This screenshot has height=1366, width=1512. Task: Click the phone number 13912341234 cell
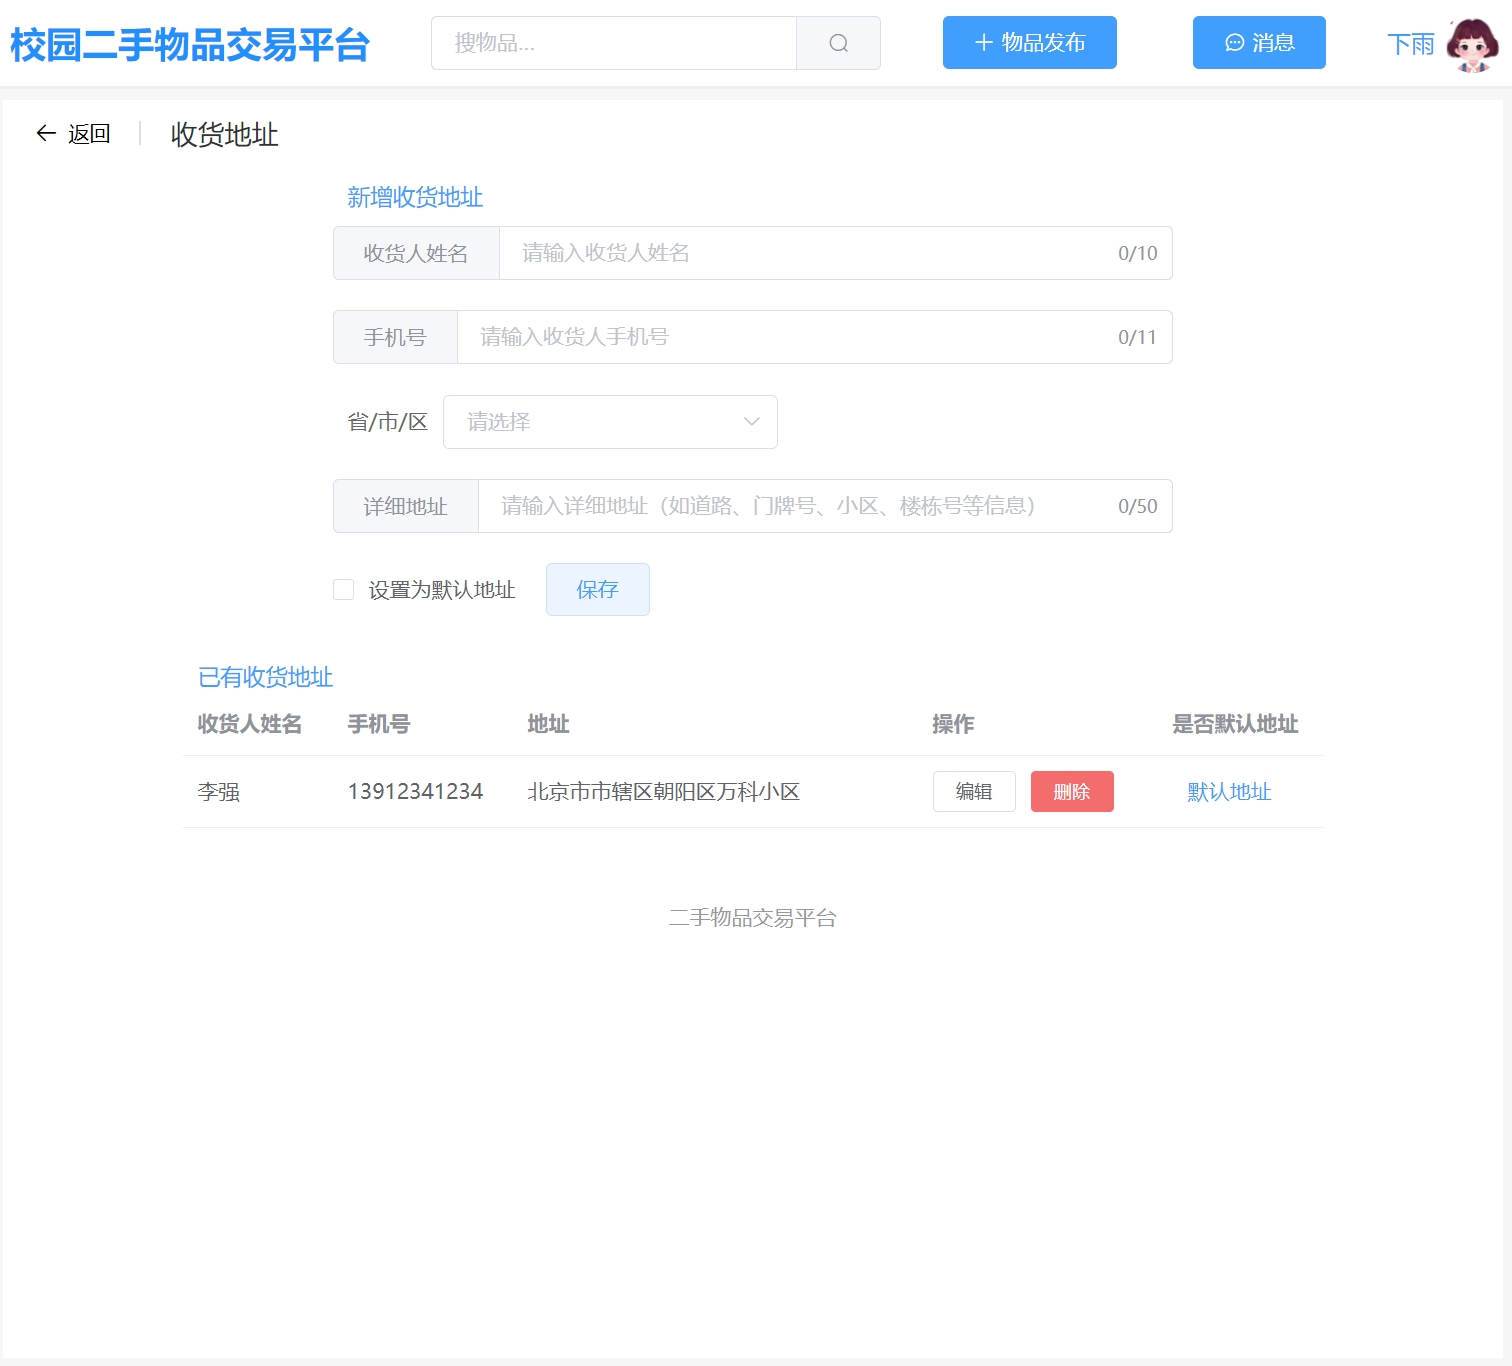tap(415, 792)
